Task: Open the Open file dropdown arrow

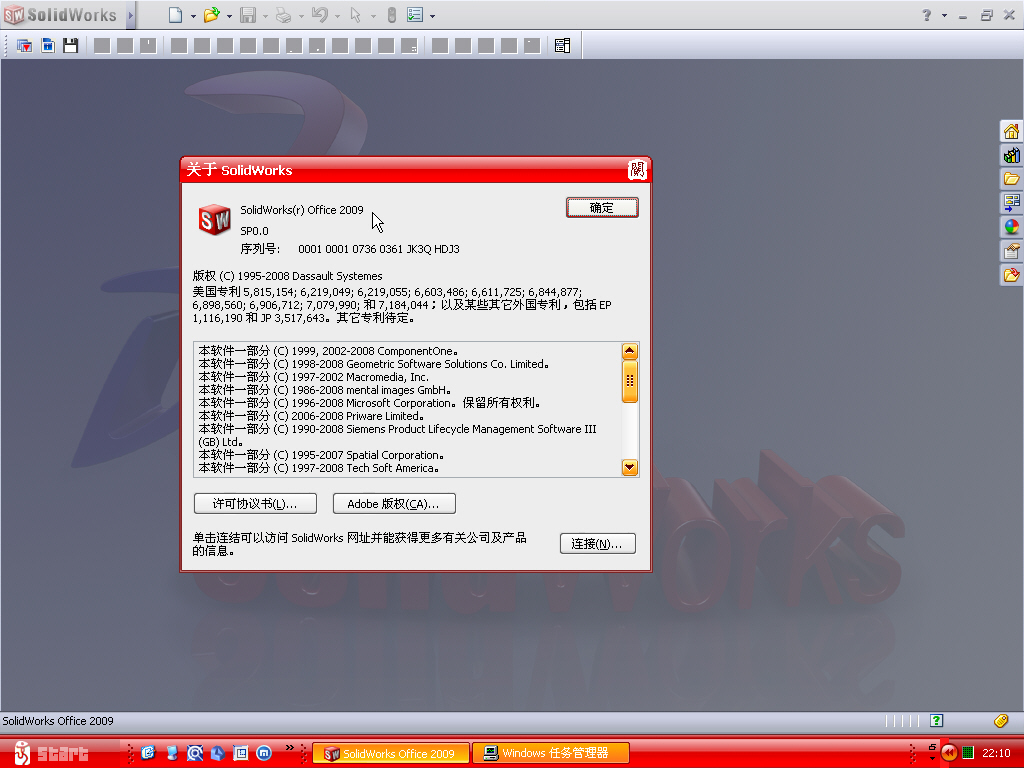Action: coord(229,16)
